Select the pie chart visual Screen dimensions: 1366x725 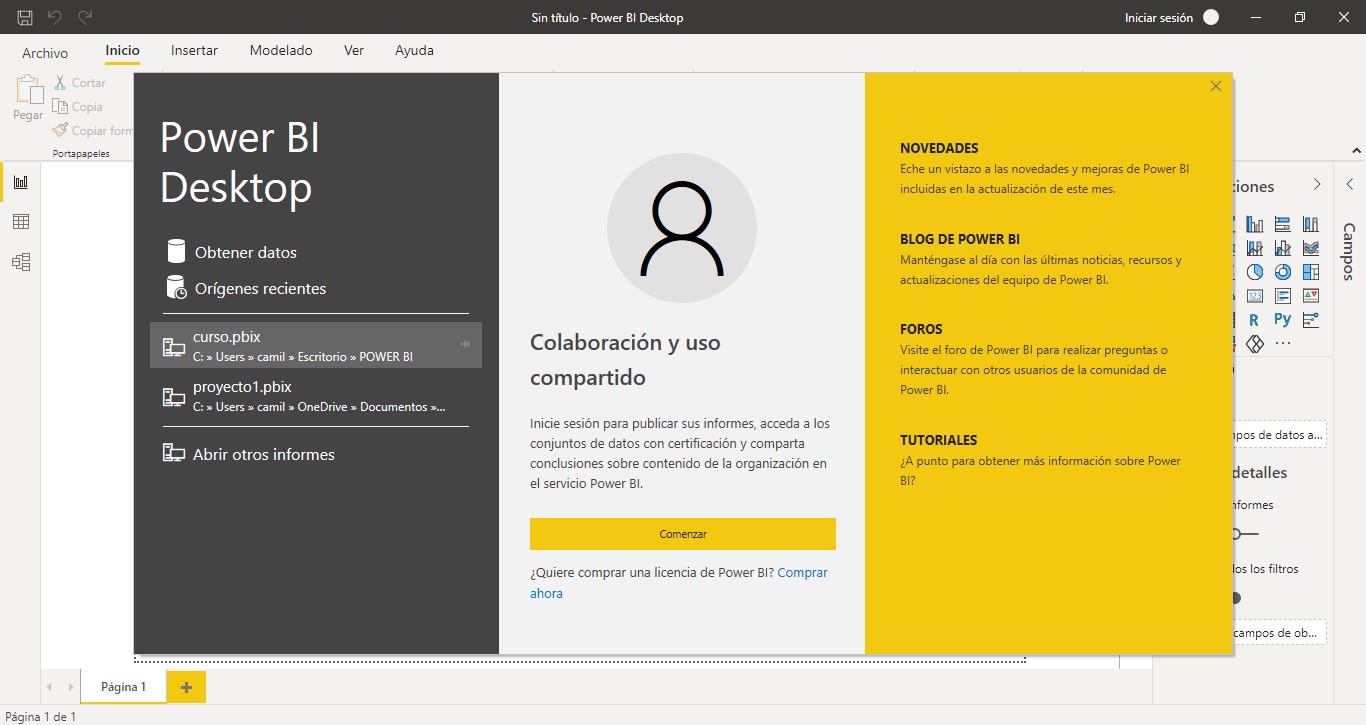point(1255,272)
